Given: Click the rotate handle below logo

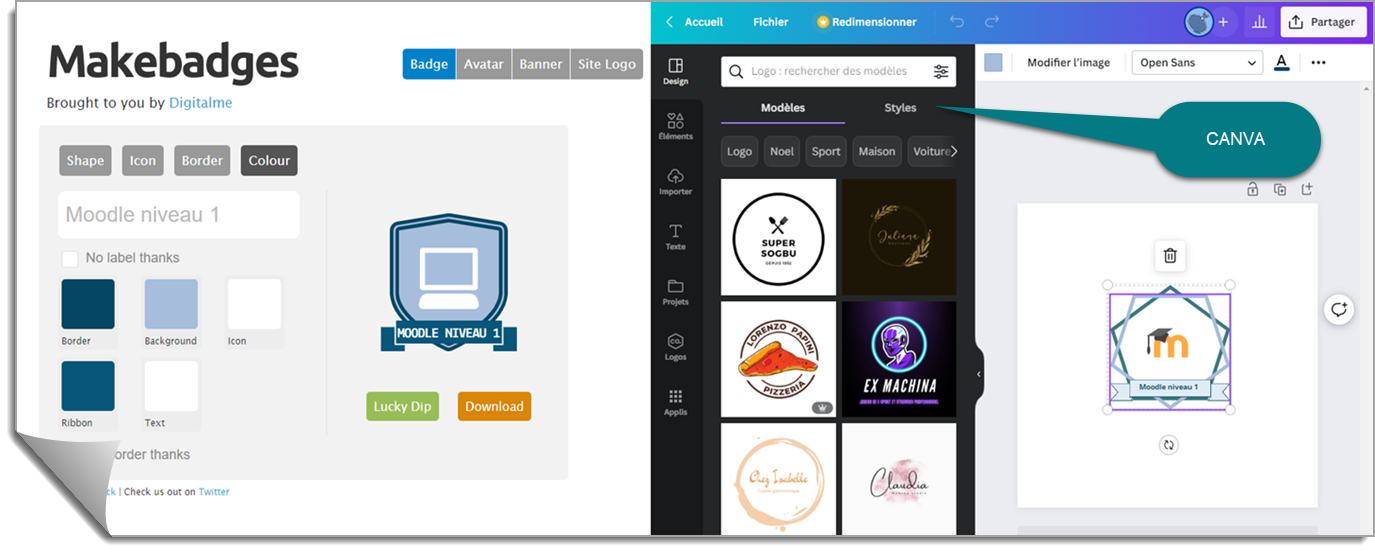Looking at the screenshot, I should tap(1169, 445).
